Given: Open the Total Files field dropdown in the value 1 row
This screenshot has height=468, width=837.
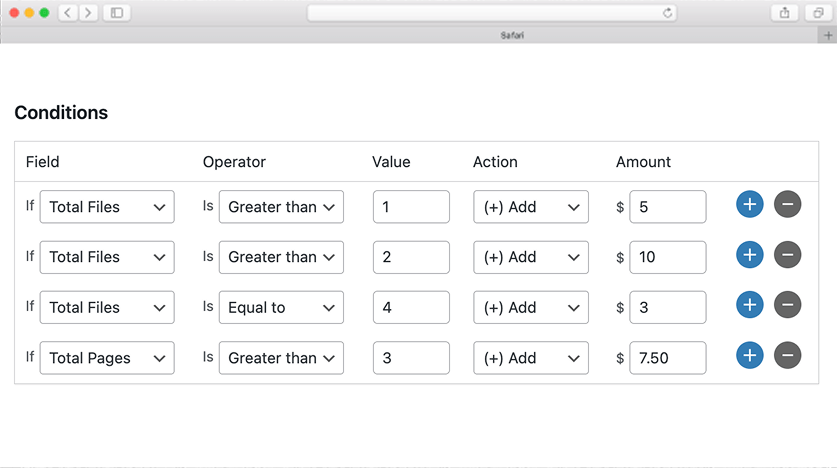Looking at the screenshot, I should 107,207.
